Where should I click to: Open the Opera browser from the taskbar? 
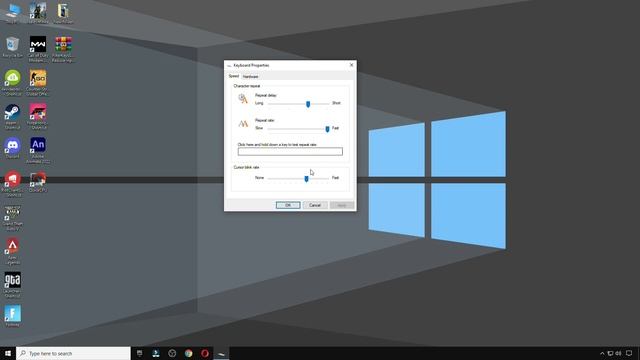(x=205, y=353)
